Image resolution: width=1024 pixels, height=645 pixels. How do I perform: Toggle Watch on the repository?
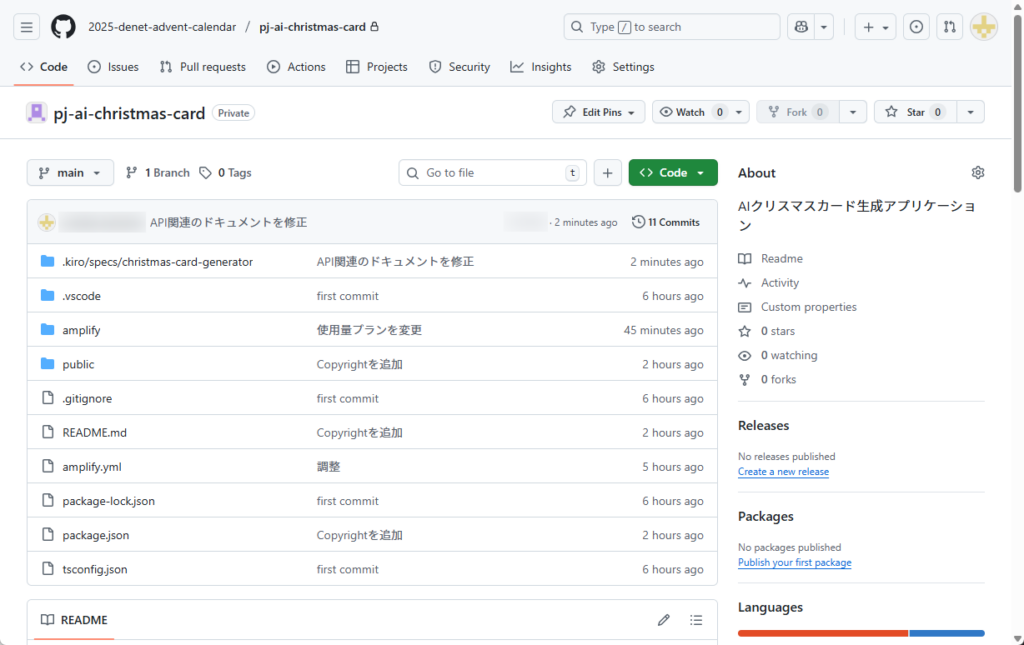point(690,112)
